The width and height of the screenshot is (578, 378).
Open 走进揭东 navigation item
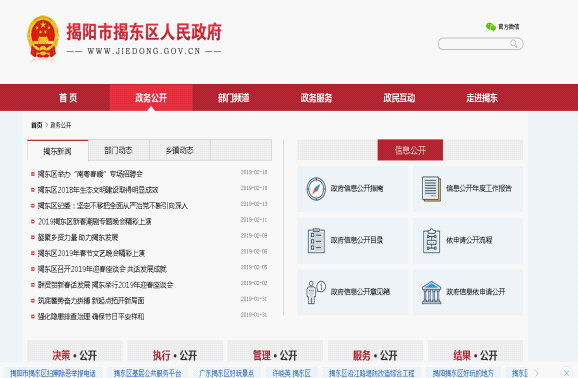pyautogui.click(x=482, y=98)
